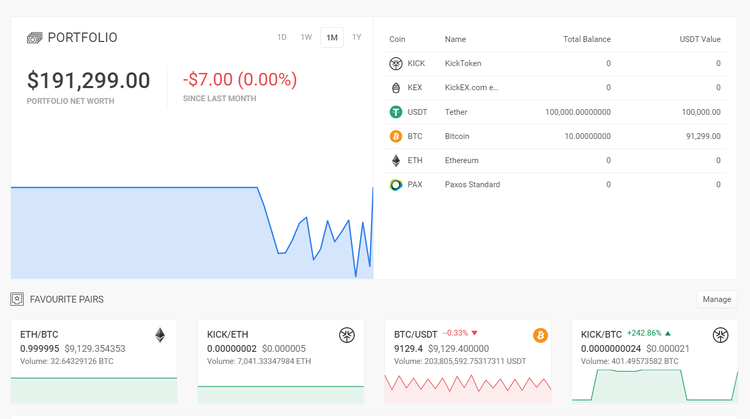Click the FAVOURITE PAIRS heading

66,299
